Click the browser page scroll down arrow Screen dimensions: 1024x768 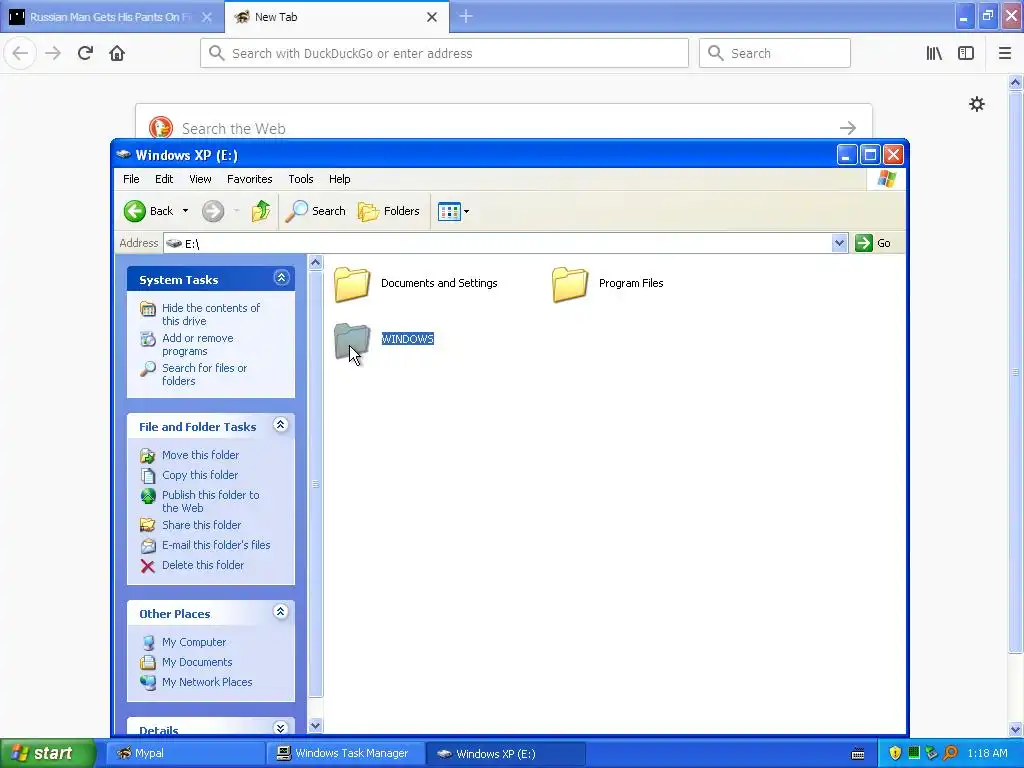(x=1016, y=729)
